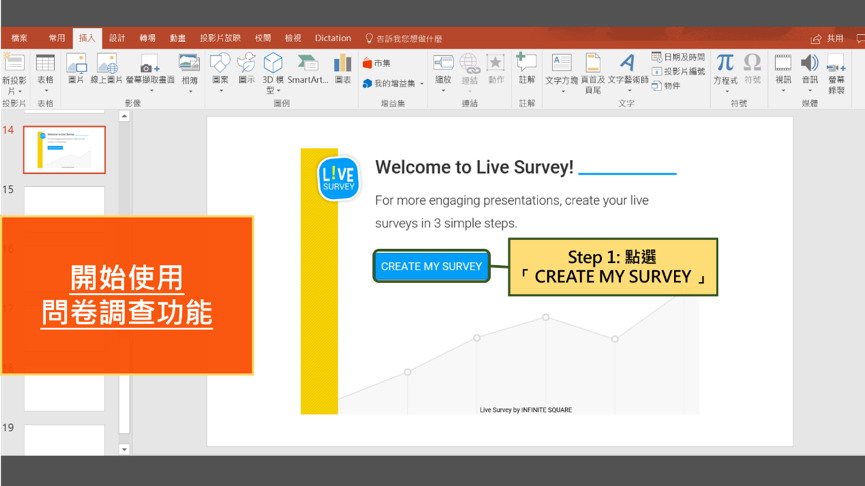
Task: Expand the 視訊 dropdown arrow
Action: click(783, 91)
